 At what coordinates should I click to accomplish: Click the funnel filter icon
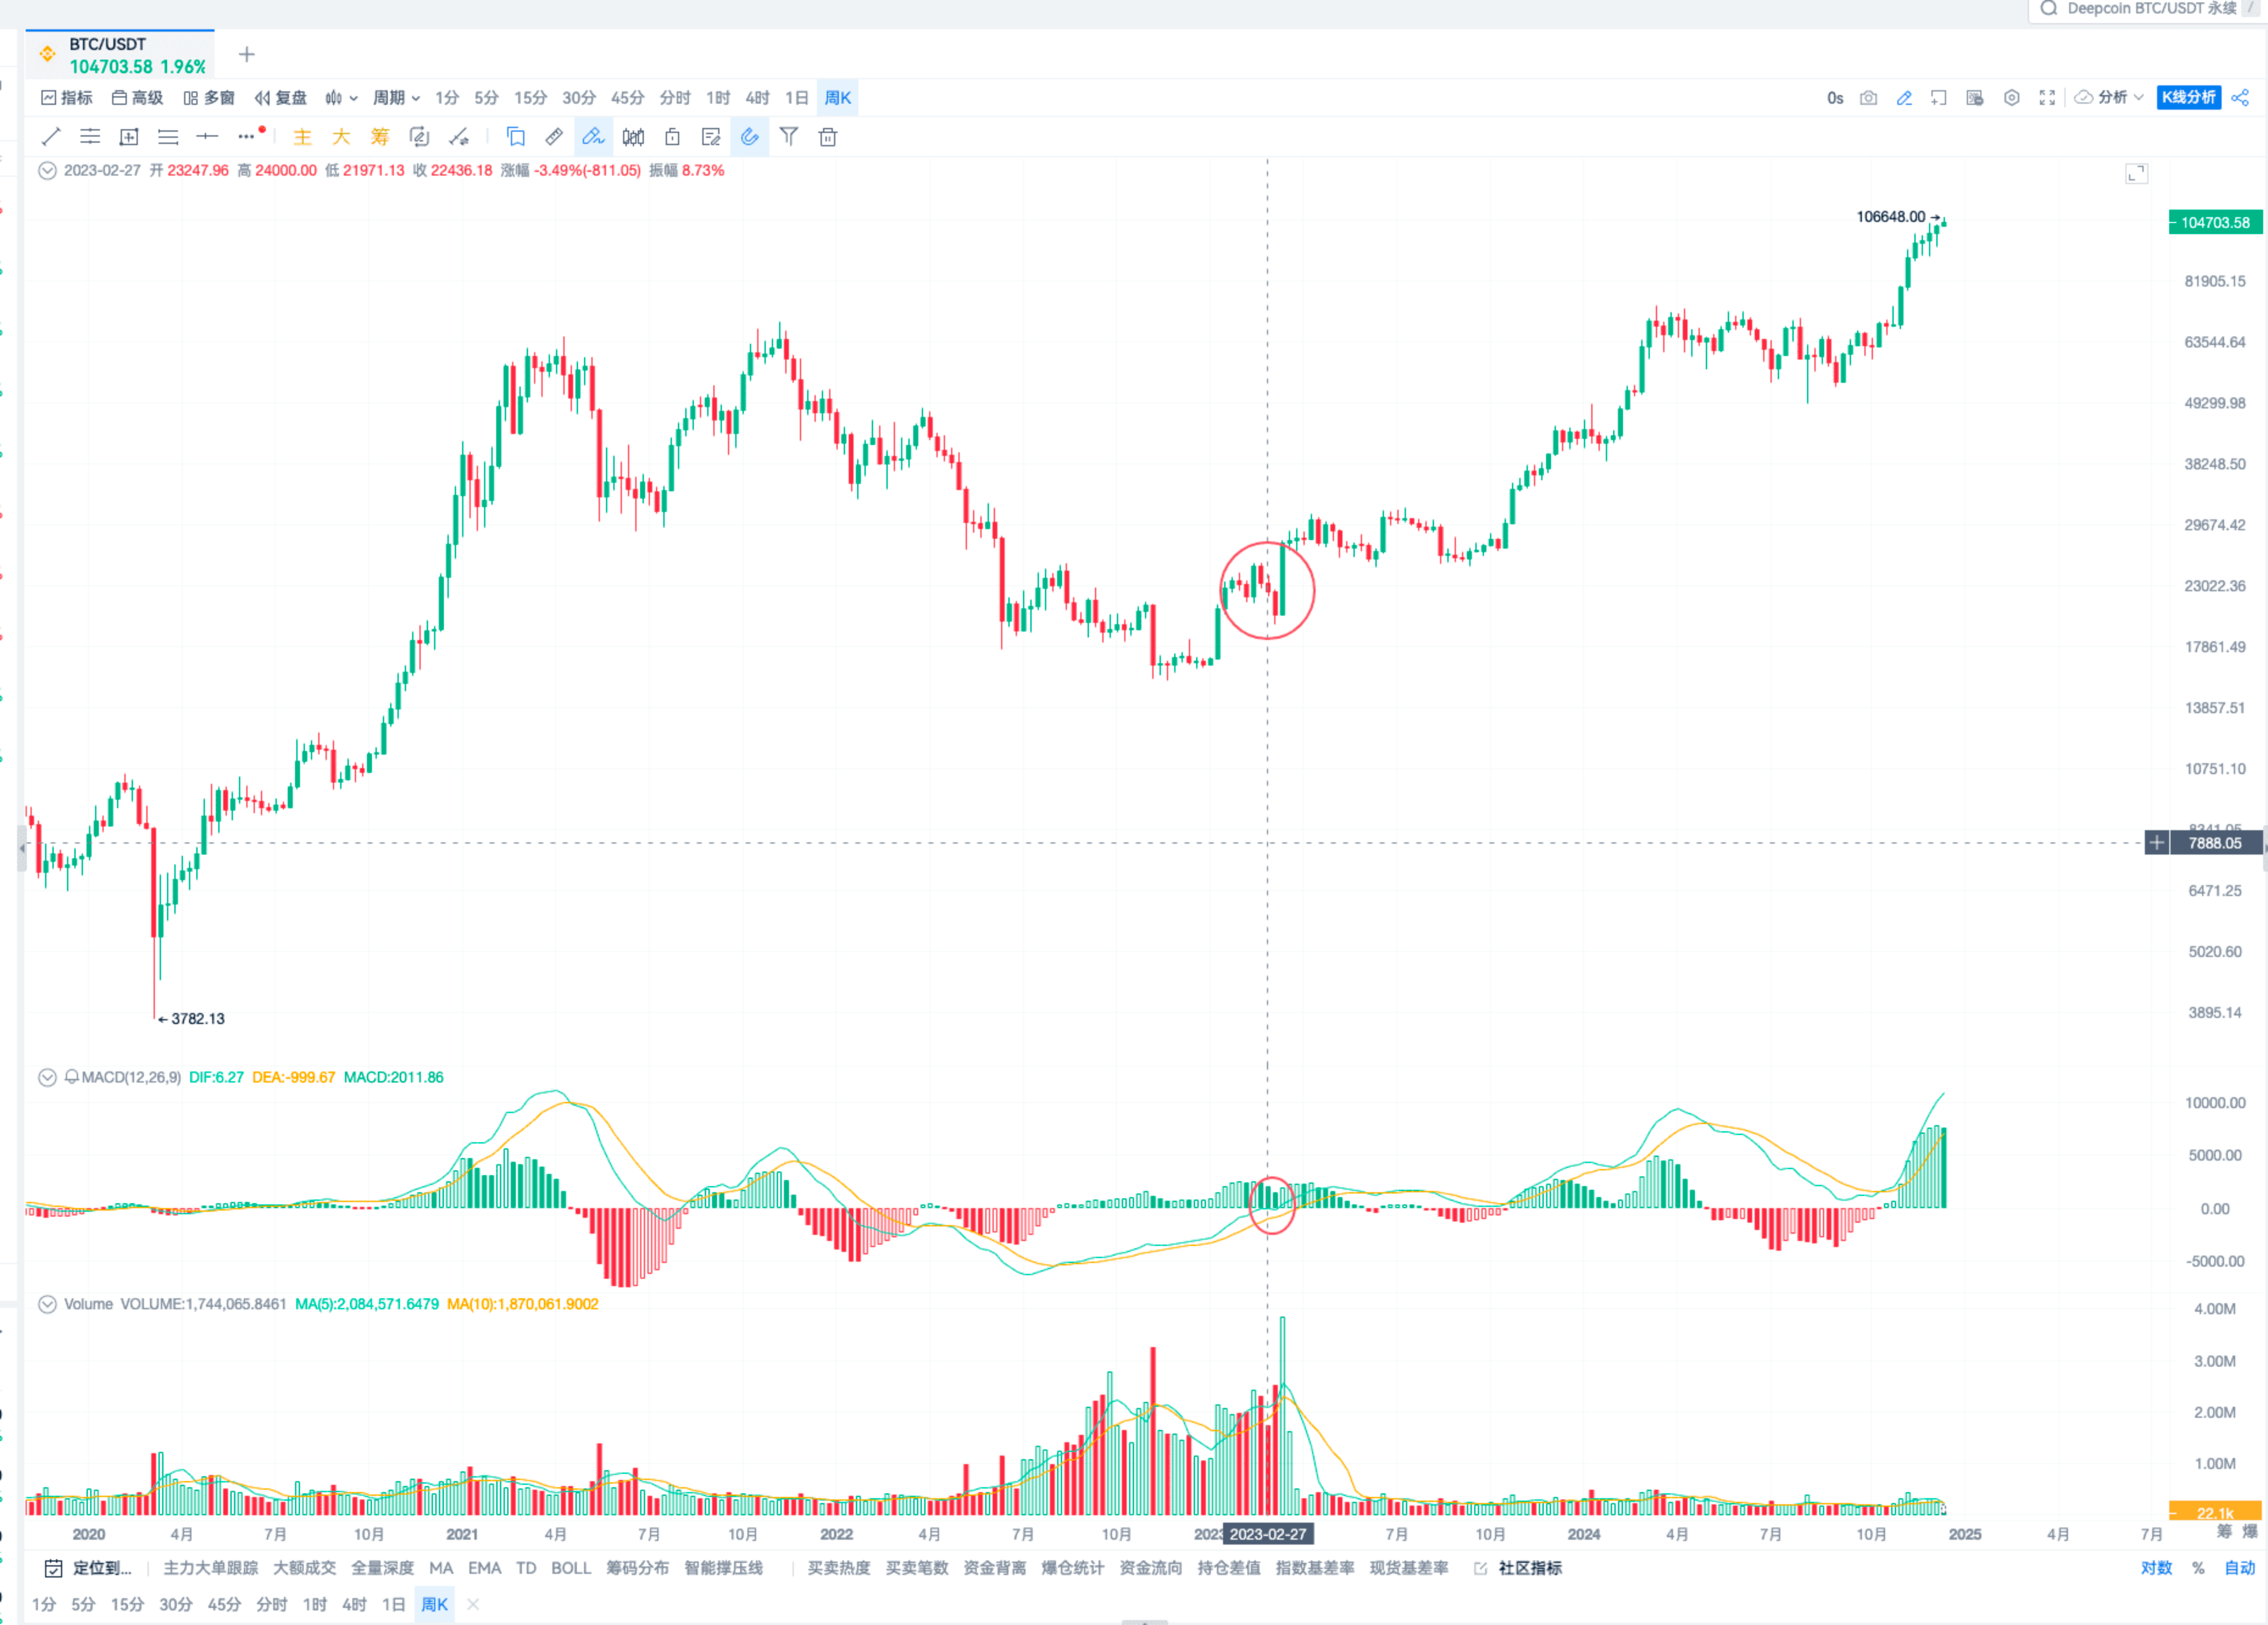point(789,137)
